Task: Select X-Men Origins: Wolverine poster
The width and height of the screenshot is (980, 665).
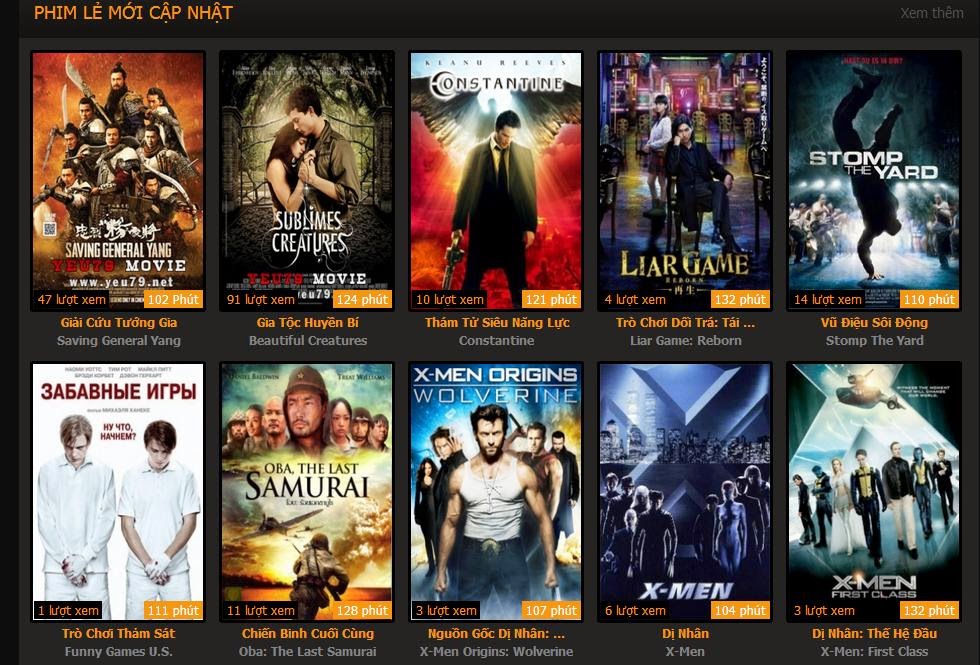Action: click(x=496, y=491)
